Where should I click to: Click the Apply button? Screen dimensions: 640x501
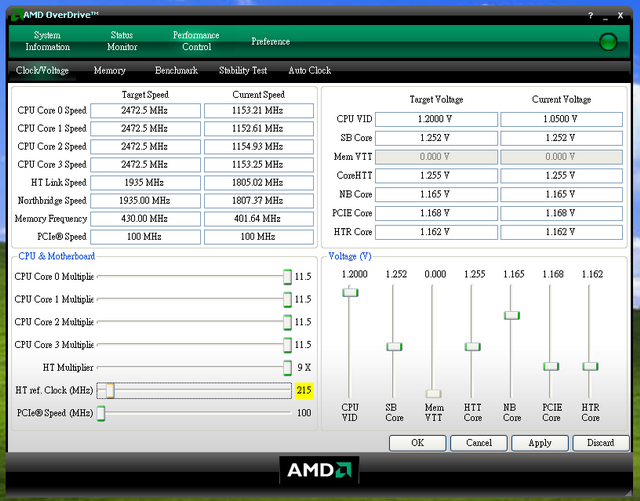[540, 443]
